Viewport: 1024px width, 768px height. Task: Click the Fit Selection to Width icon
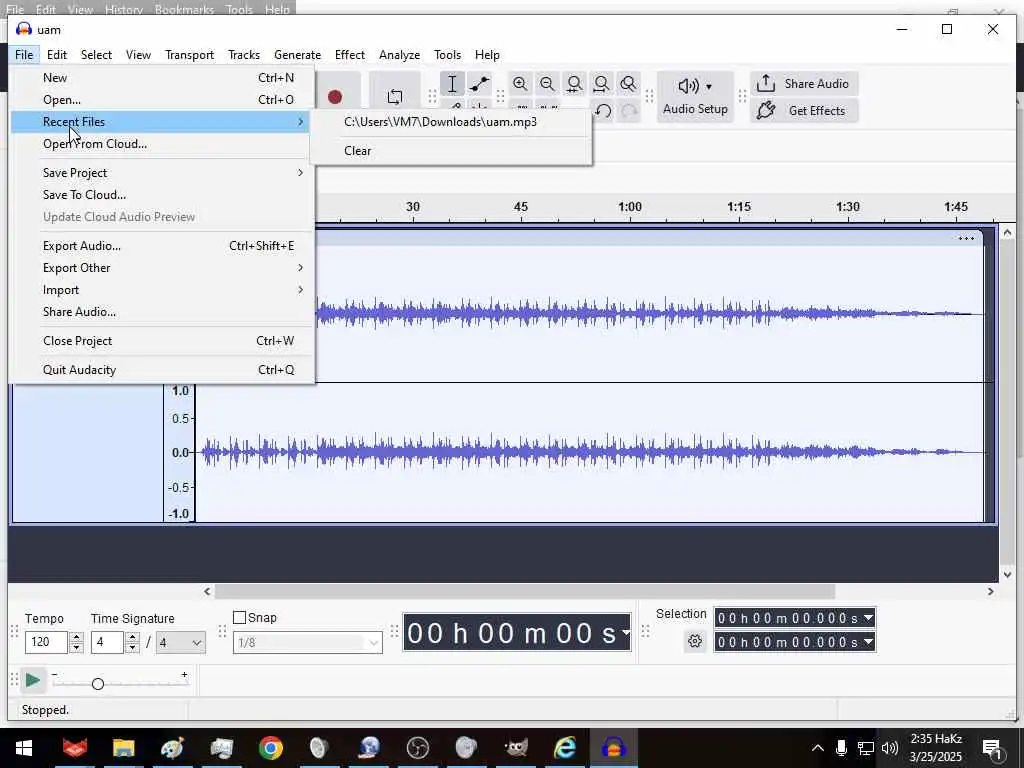[x=574, y=84]
